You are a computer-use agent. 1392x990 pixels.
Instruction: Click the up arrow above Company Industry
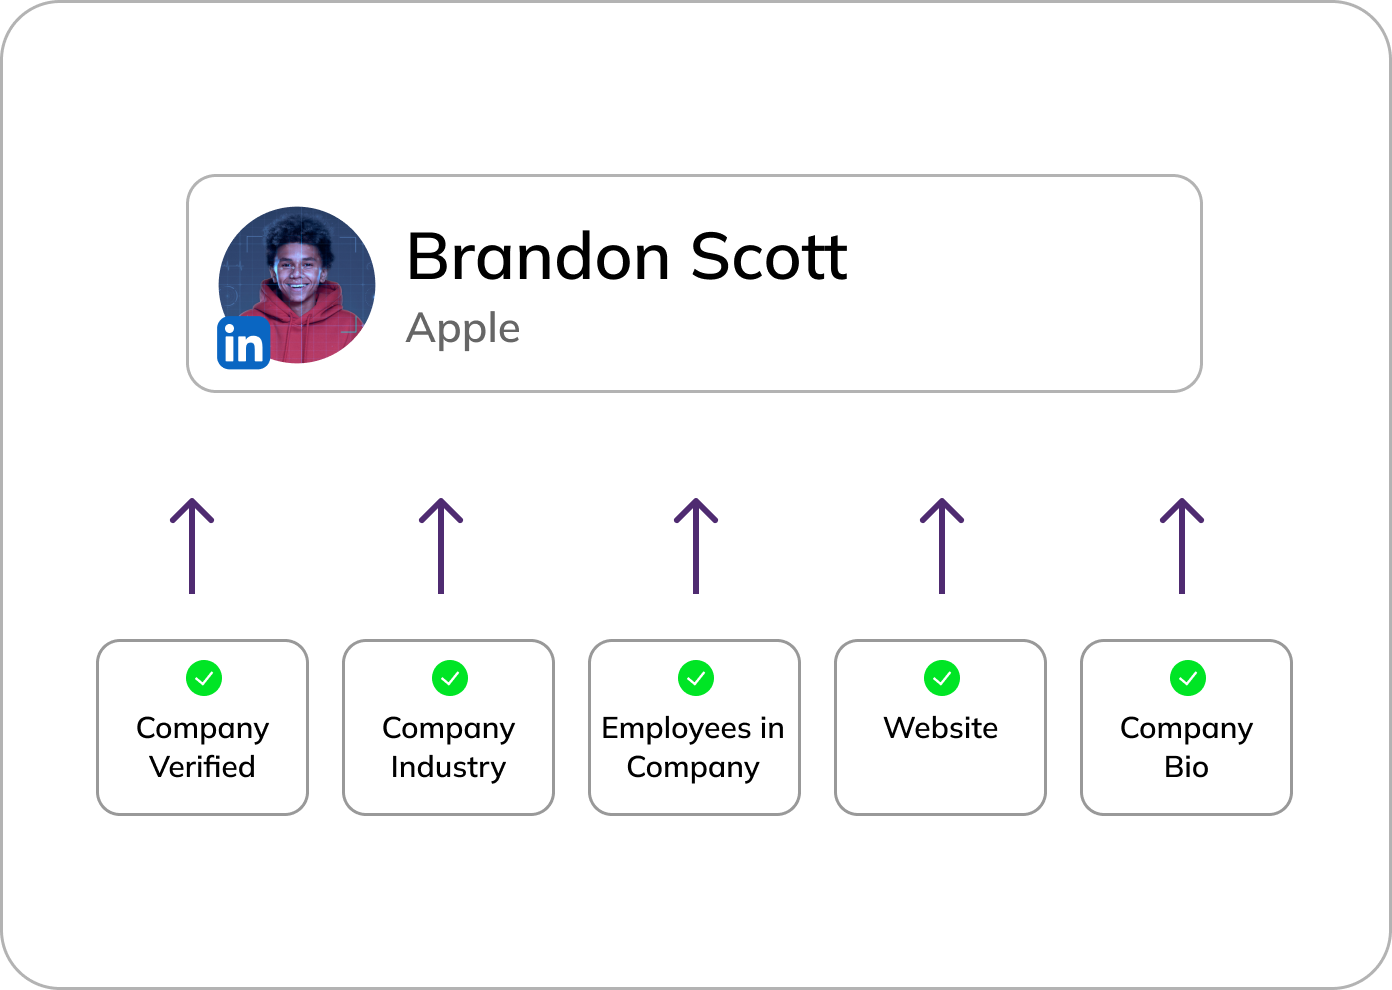pos(441,546)
